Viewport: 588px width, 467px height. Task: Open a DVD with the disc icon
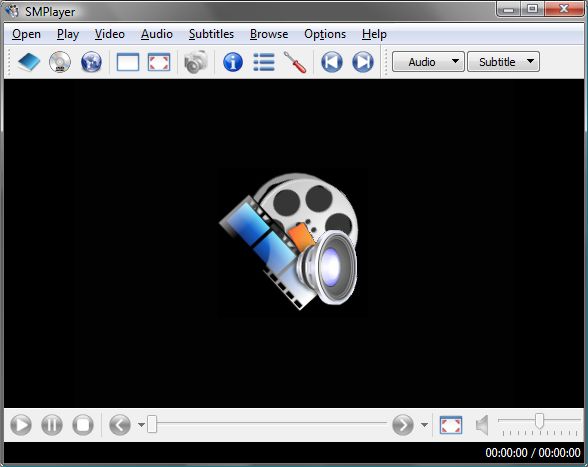pyautogui.click(x=60, y=62)
